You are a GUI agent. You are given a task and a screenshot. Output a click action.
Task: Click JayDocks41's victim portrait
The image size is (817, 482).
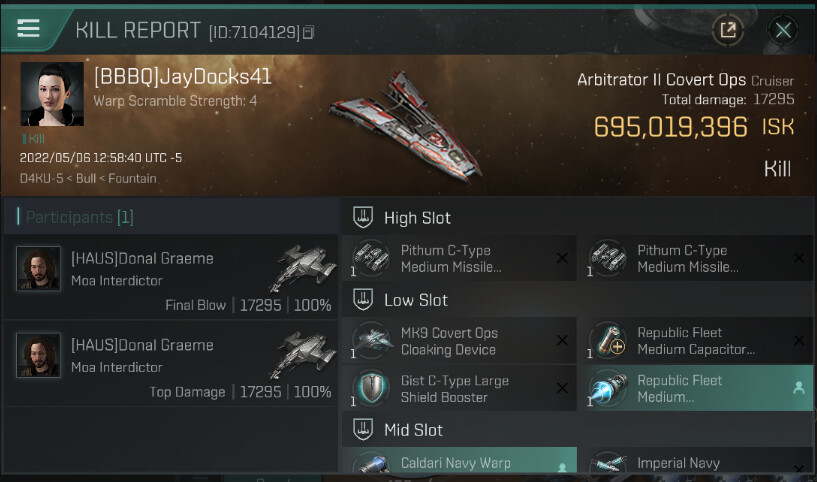coord(52,94)
